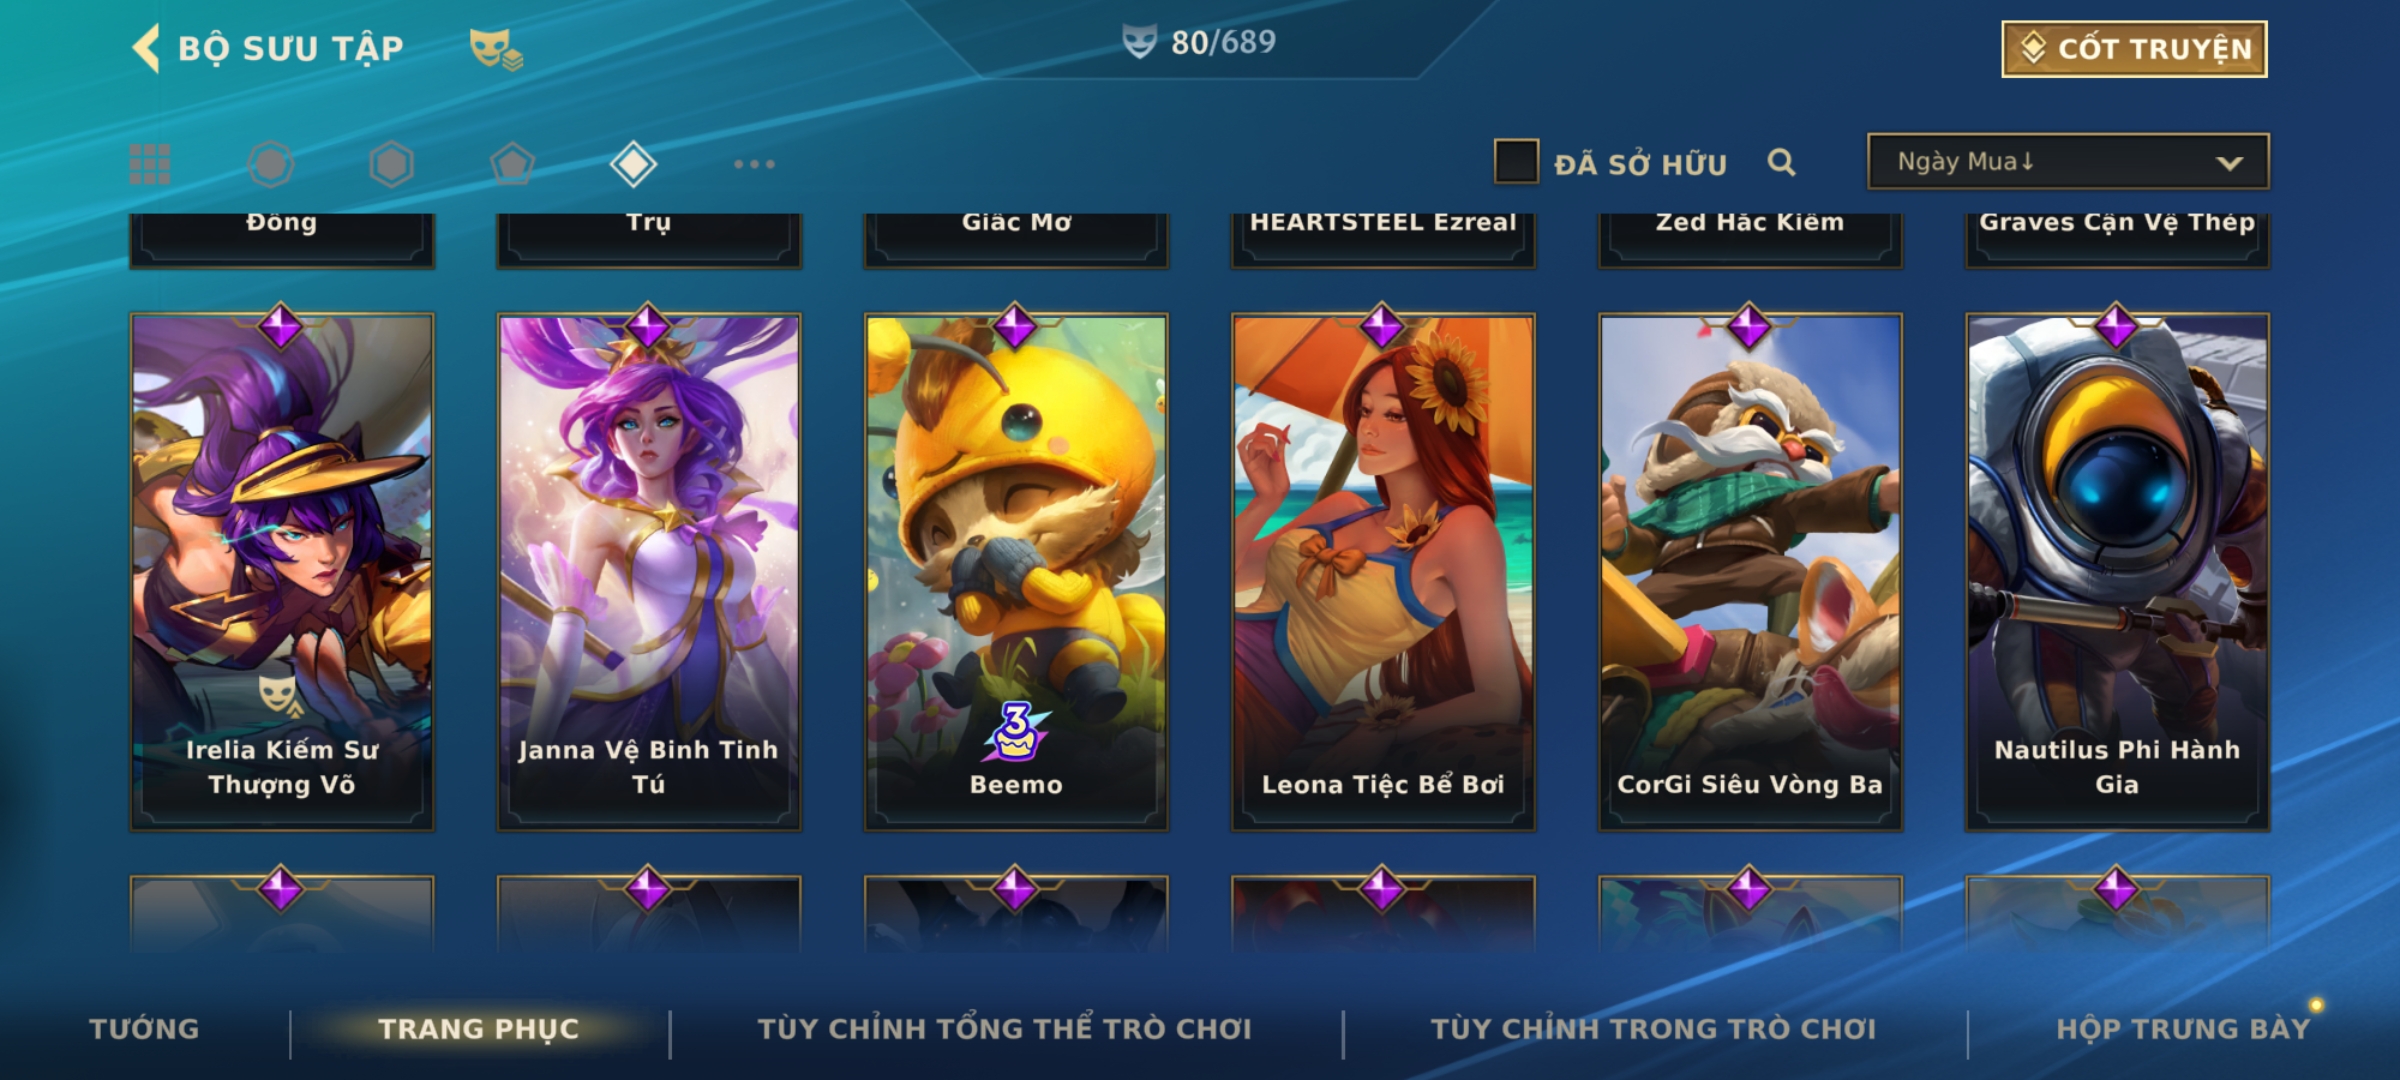Open the Hộp Trưng Bày tab
The width and height of the screenshot is (2400, 1080).
(2183, 1029)
